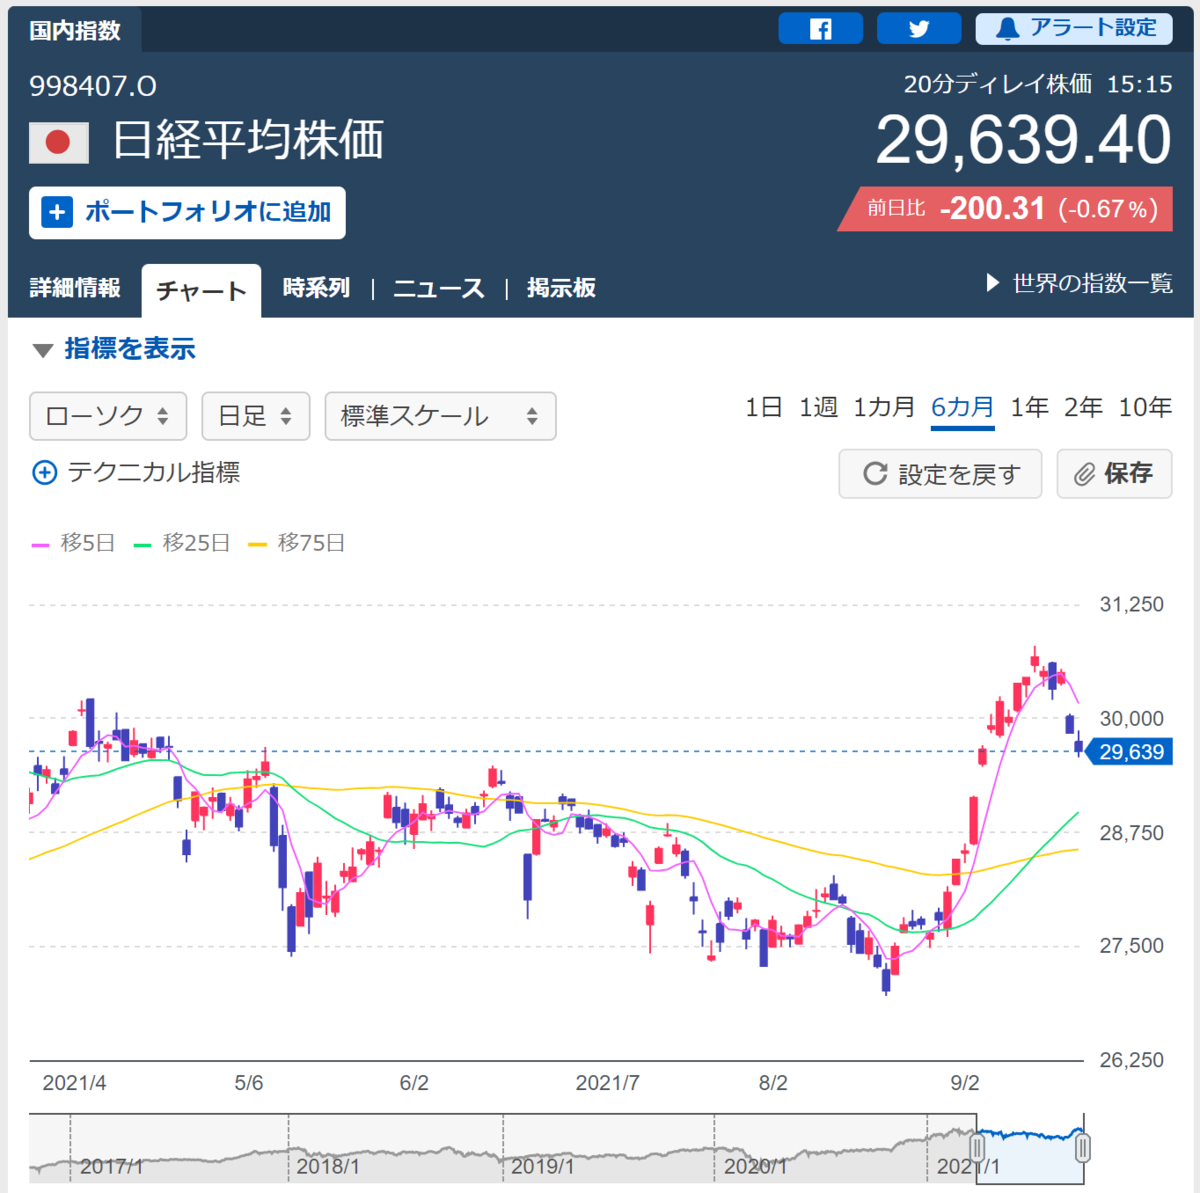
Task: Click 31,250 axis label
Action: (1131, 604)
